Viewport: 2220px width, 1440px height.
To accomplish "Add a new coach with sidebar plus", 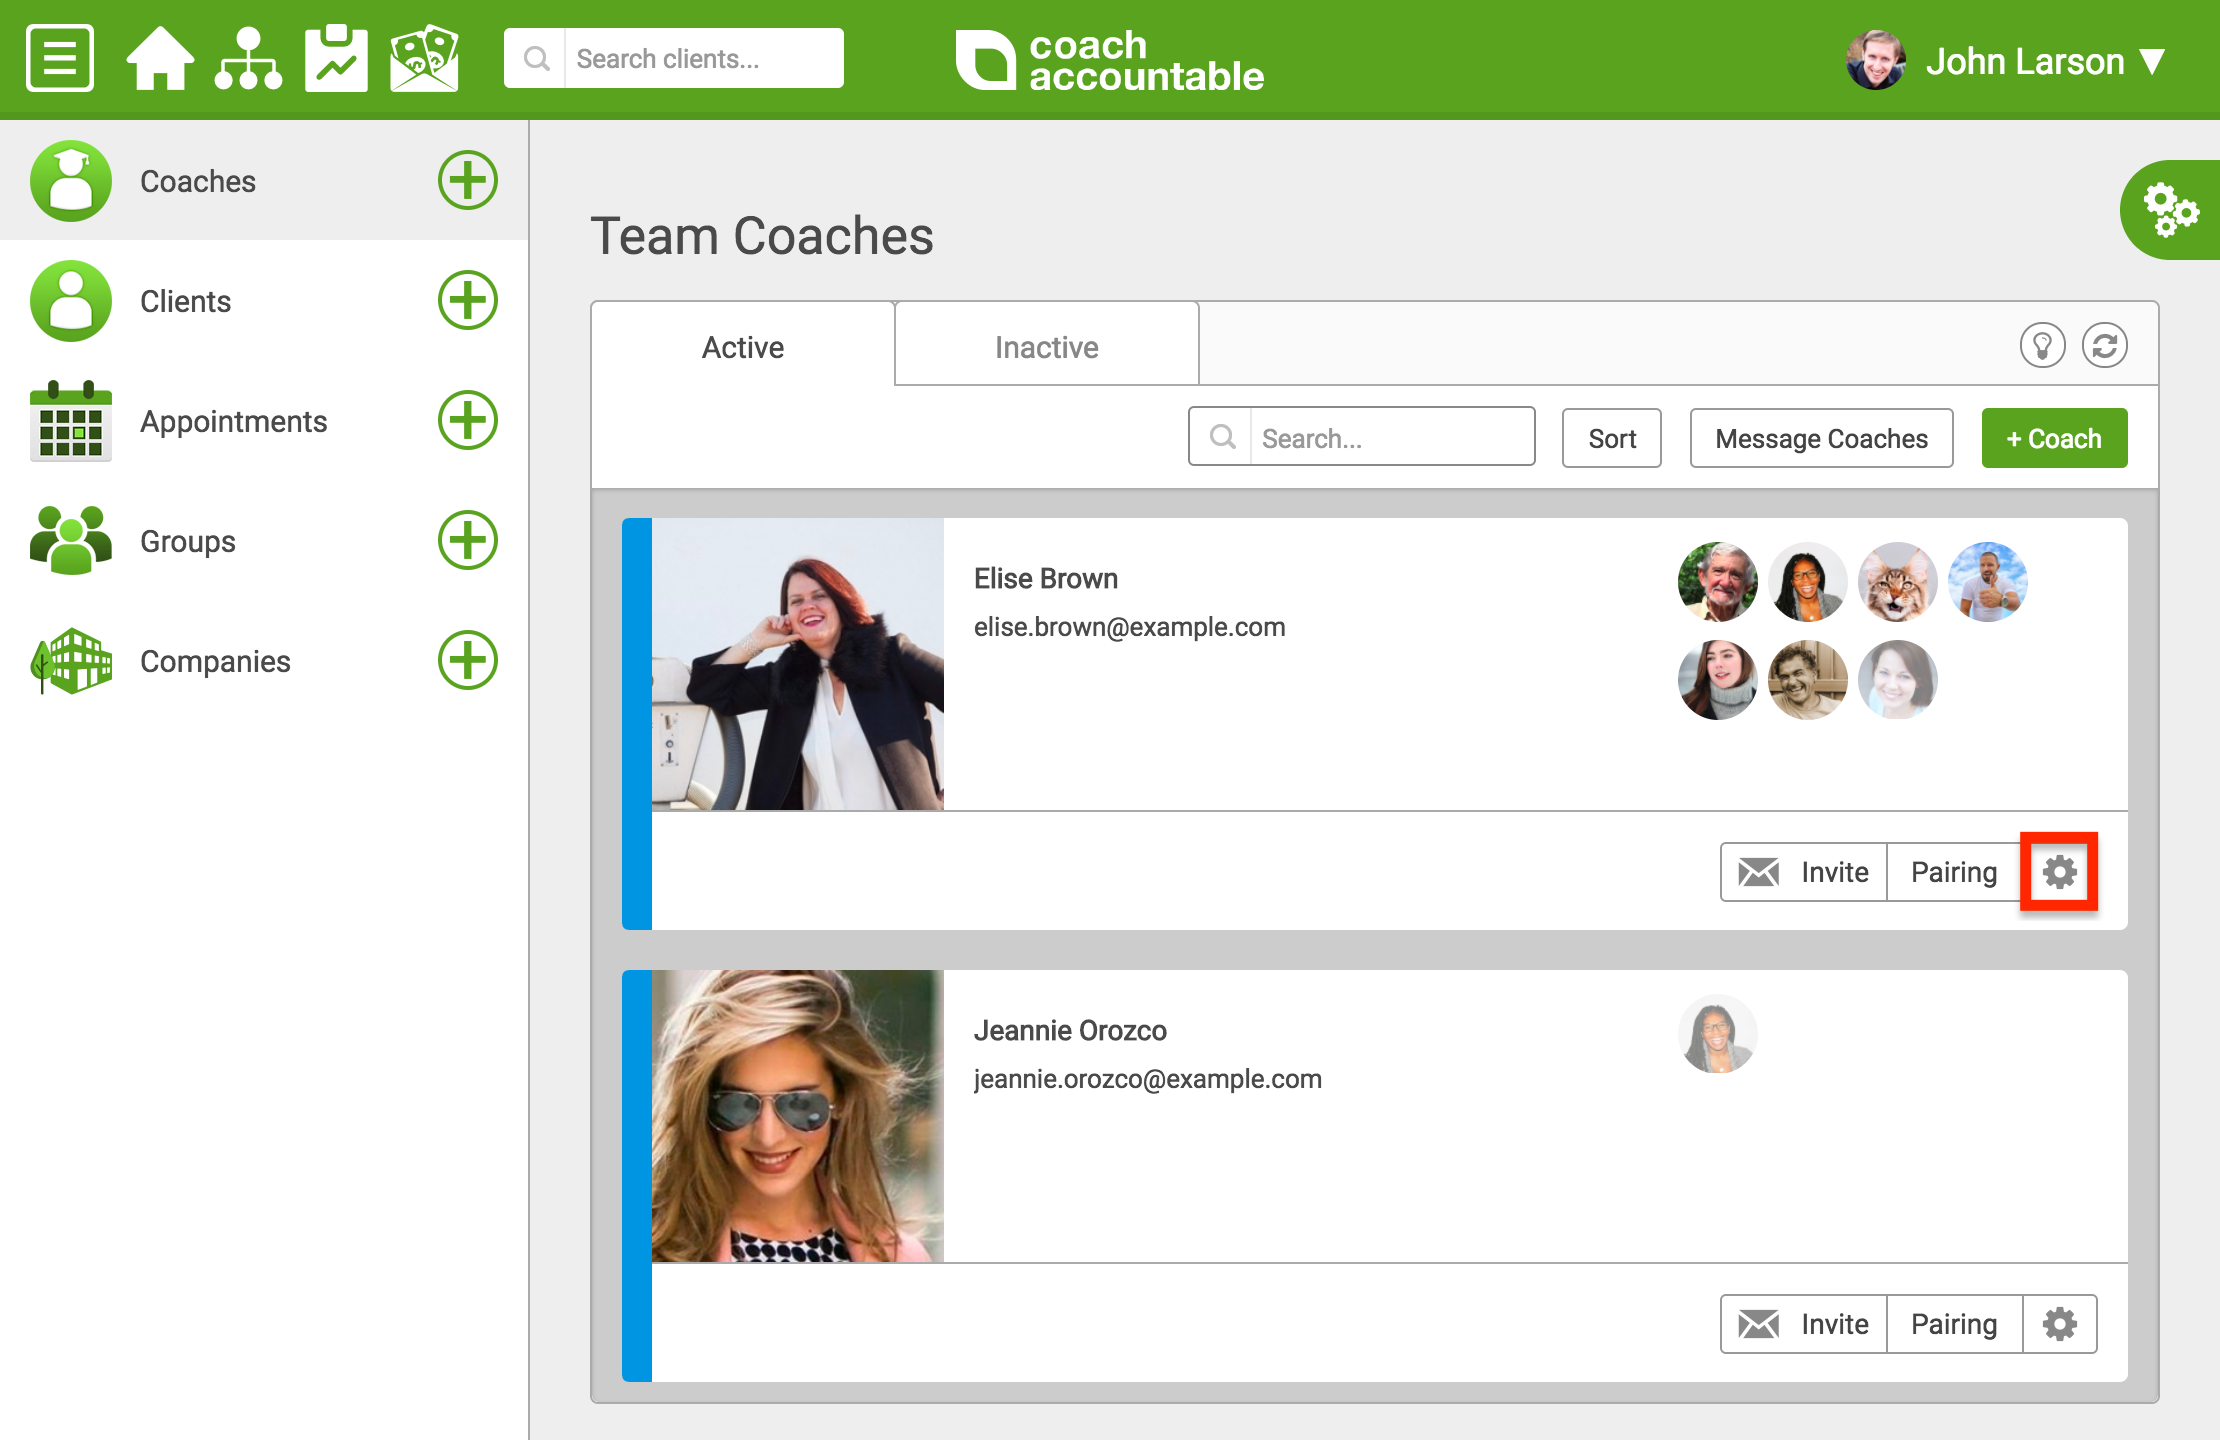I will point(468,181).
